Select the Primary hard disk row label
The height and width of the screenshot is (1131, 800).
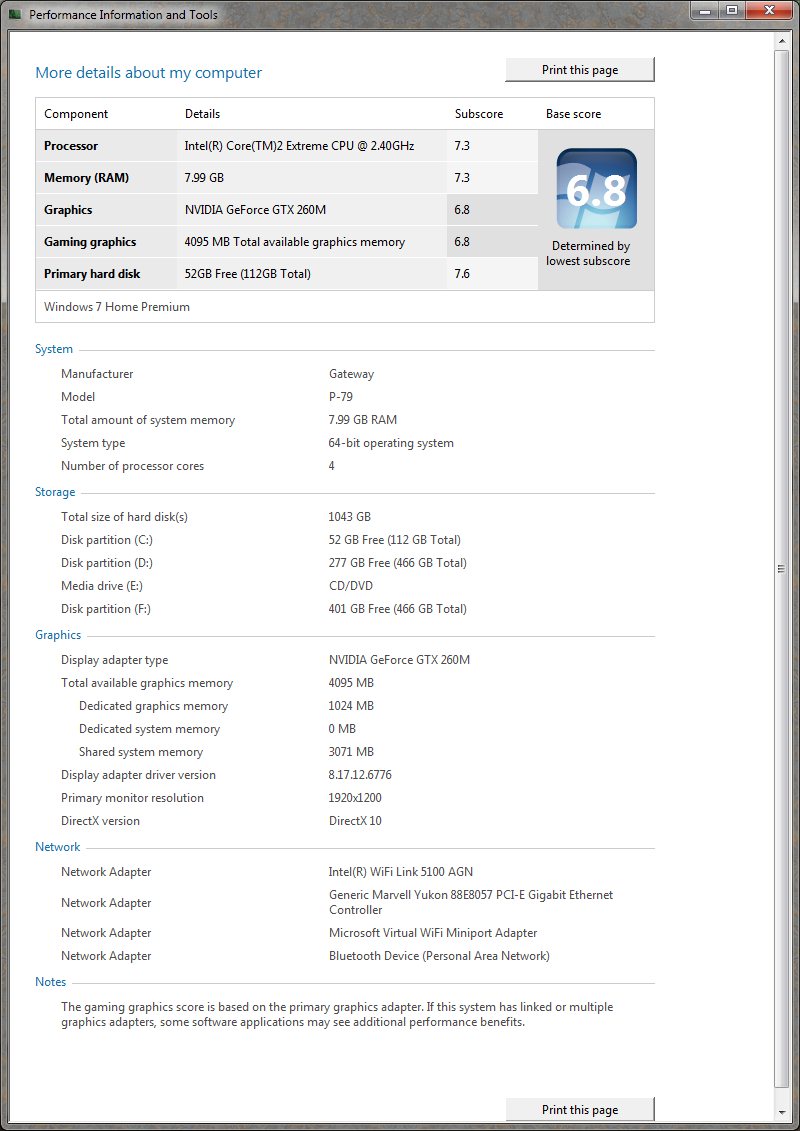point(92,273)
